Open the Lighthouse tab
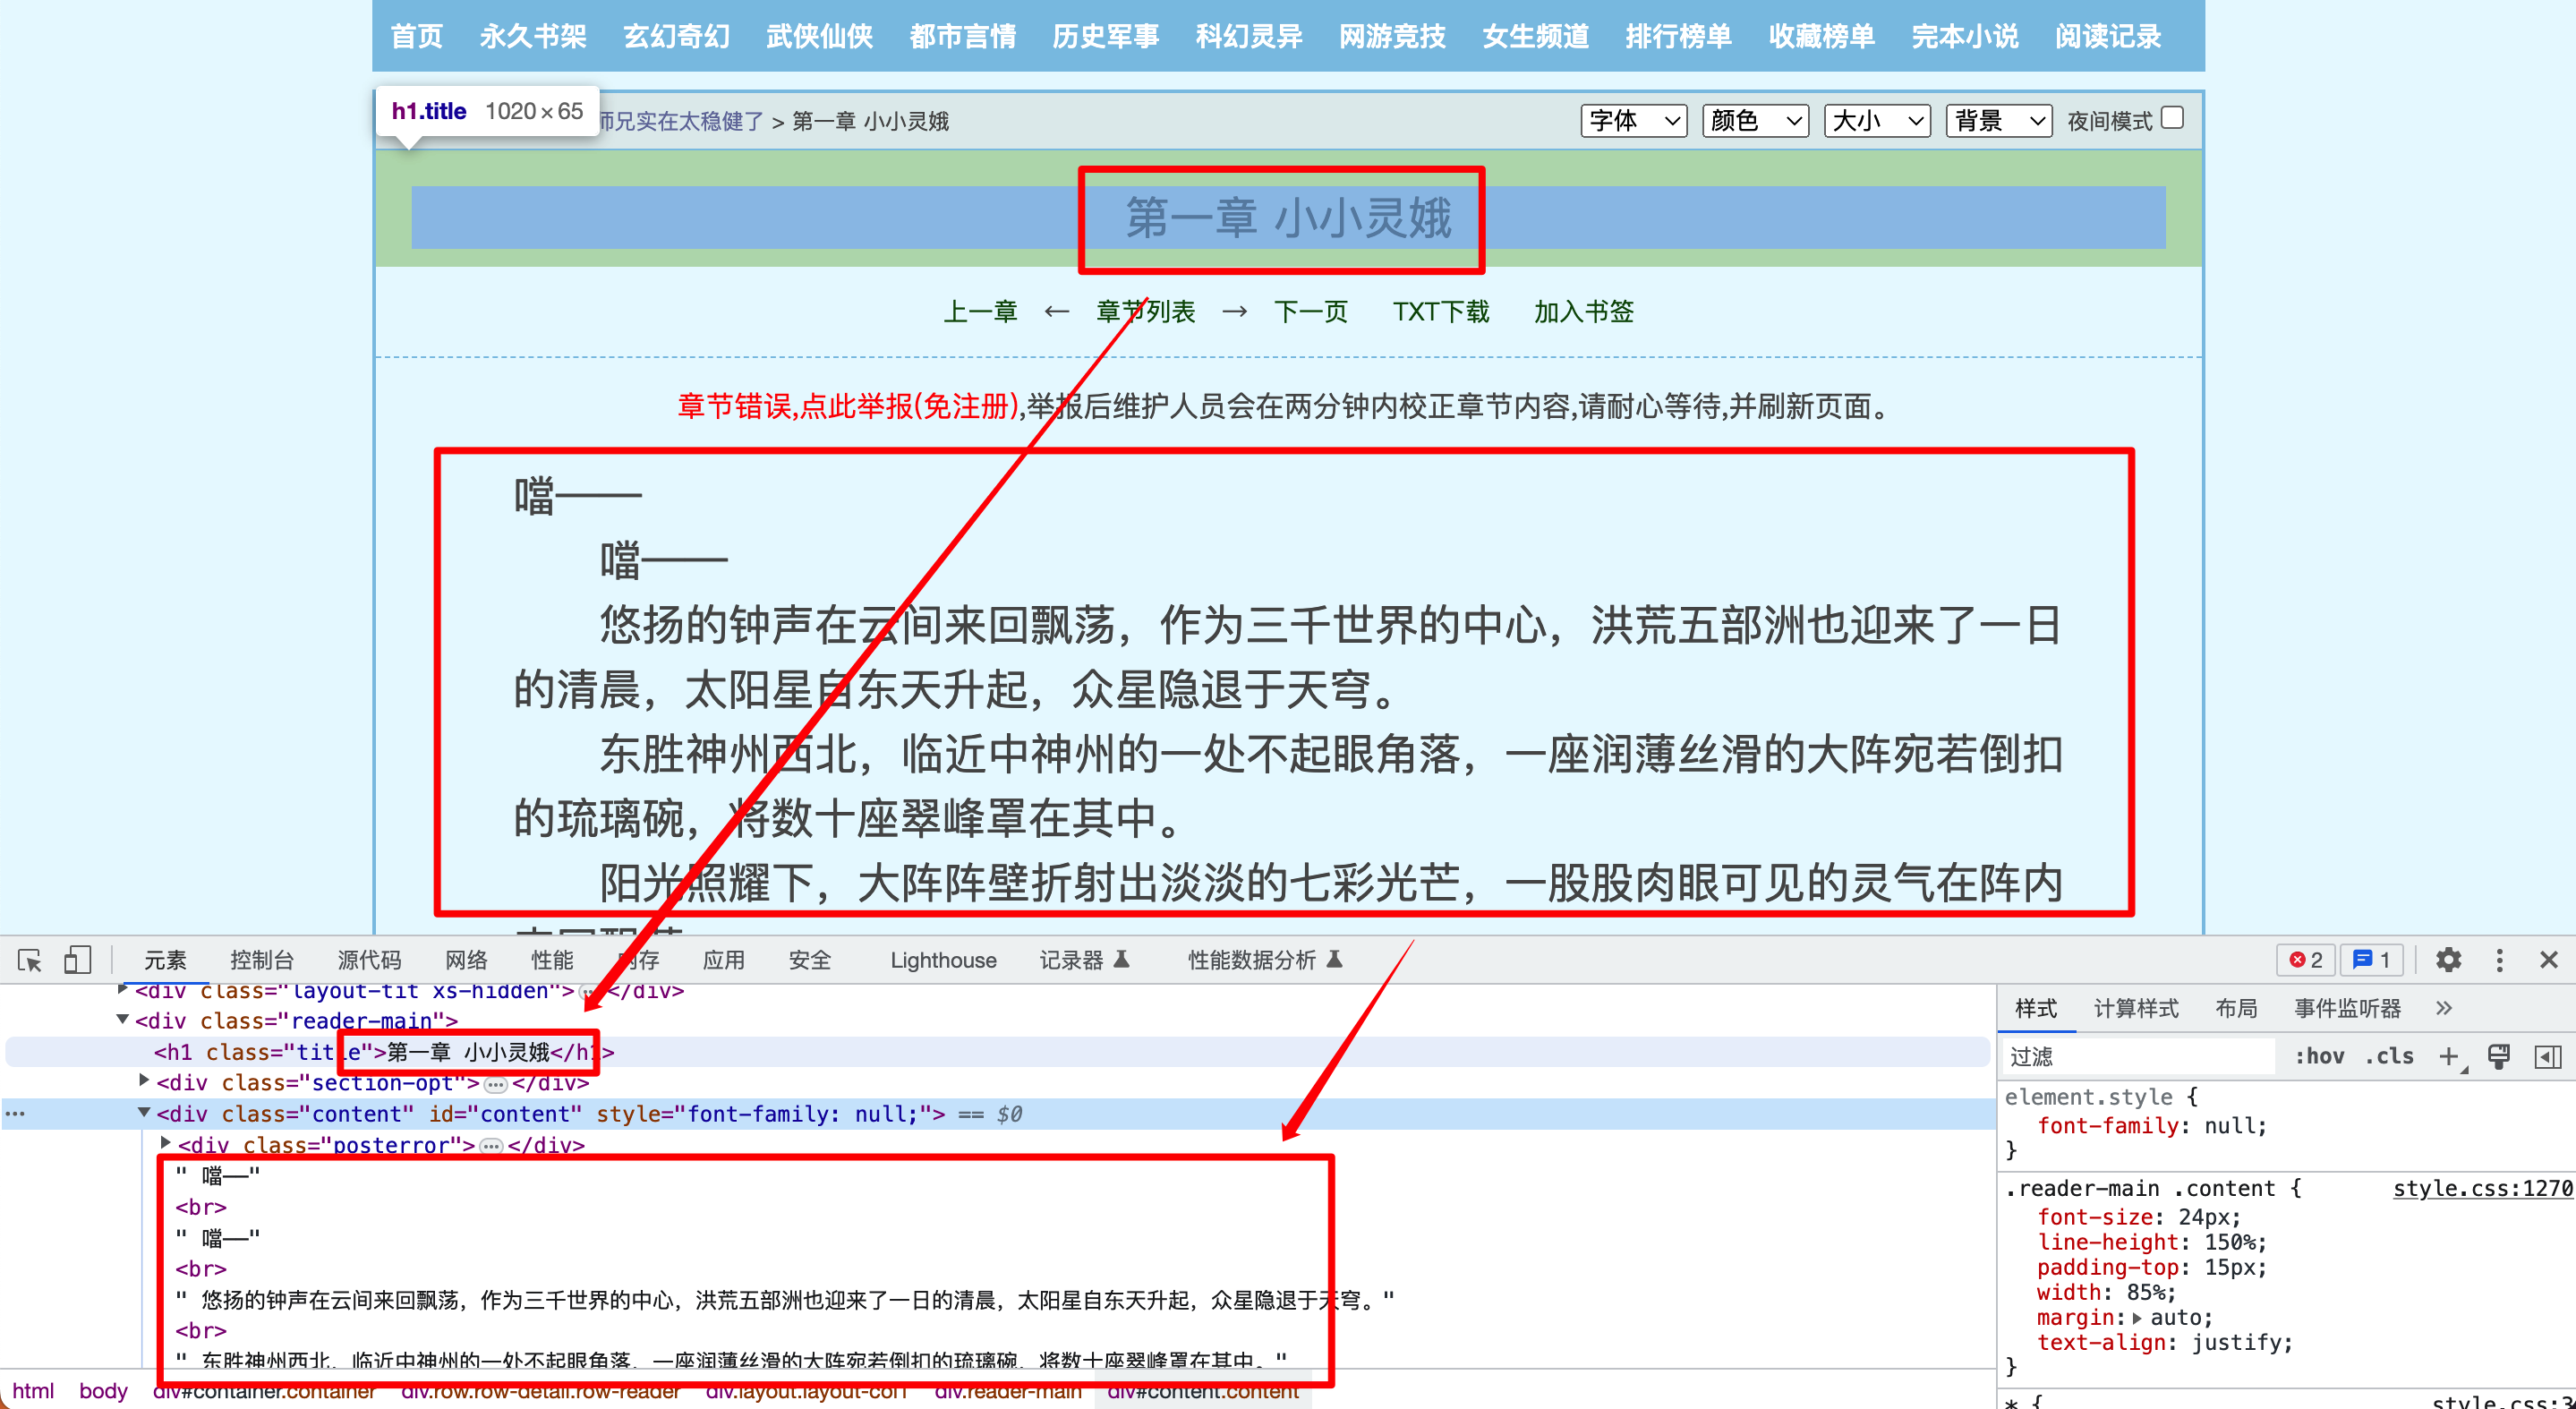The height and width of the screenshot is (1409, 2576). tap(943, 960)
